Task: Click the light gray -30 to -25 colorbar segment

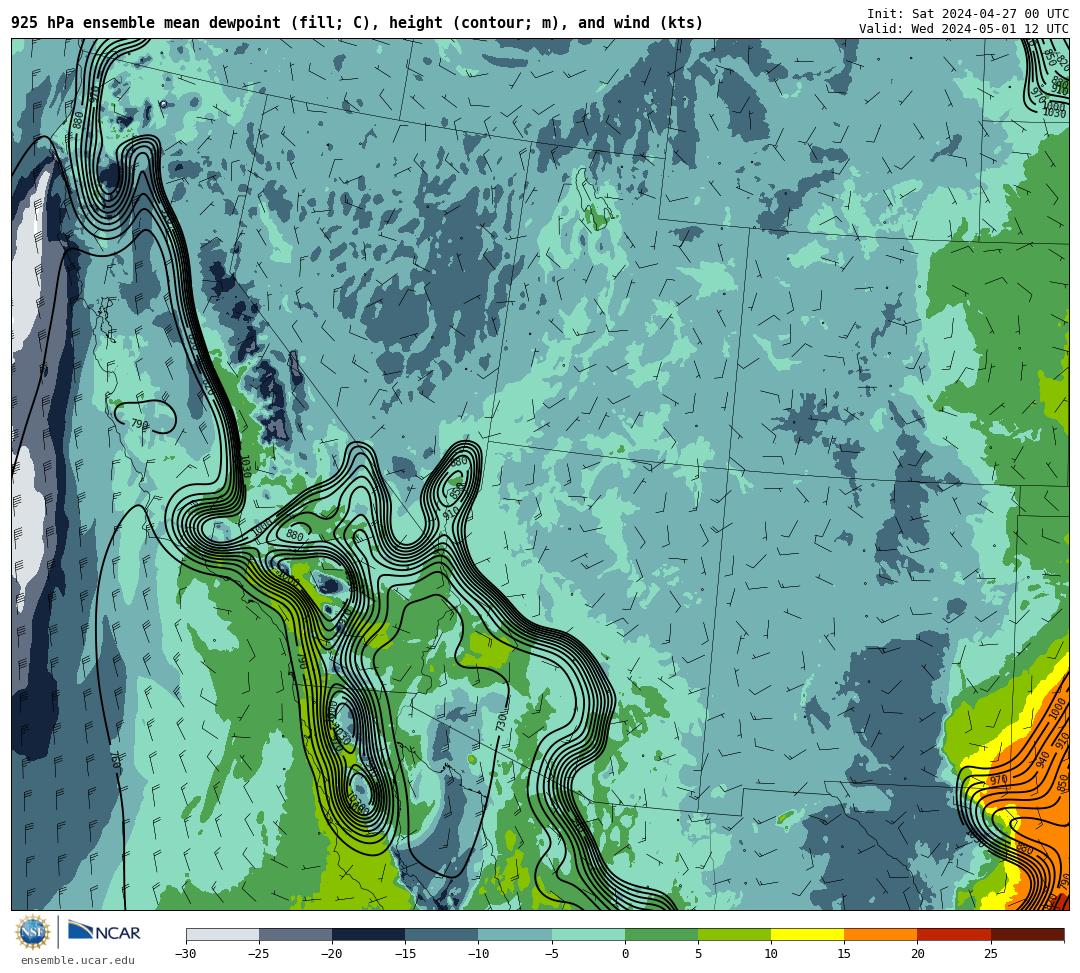Action: click(x=222, y=934)
